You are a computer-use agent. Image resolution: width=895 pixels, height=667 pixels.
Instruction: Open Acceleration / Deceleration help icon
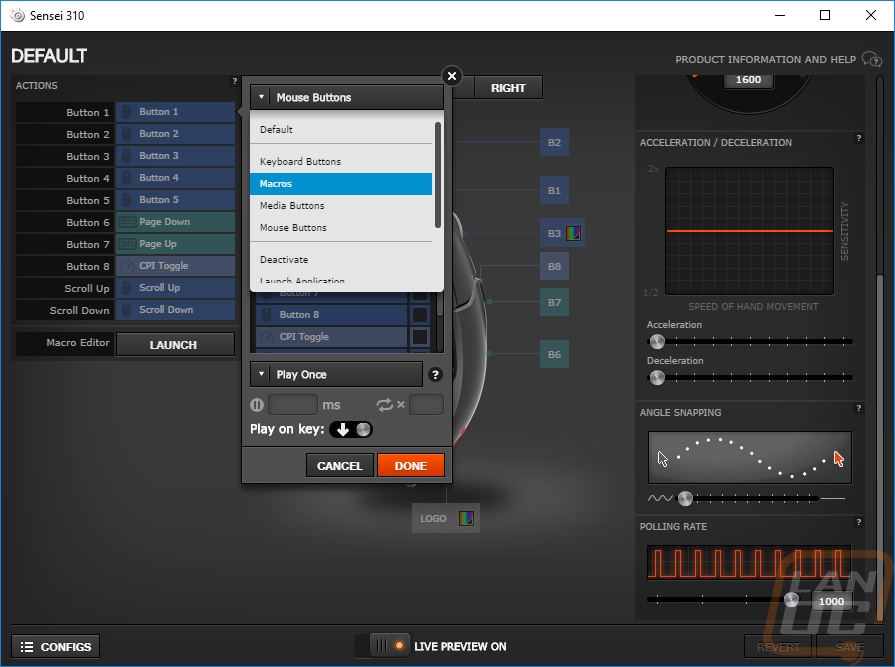pyautogui.click(x=858, y=139)
